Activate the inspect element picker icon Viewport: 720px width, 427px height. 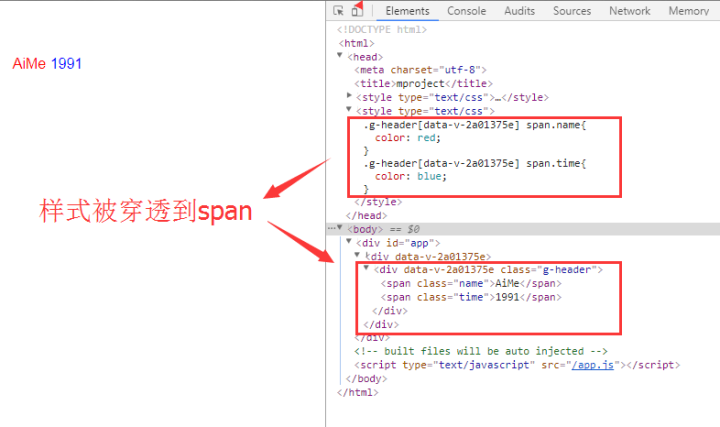coord(339,11)
